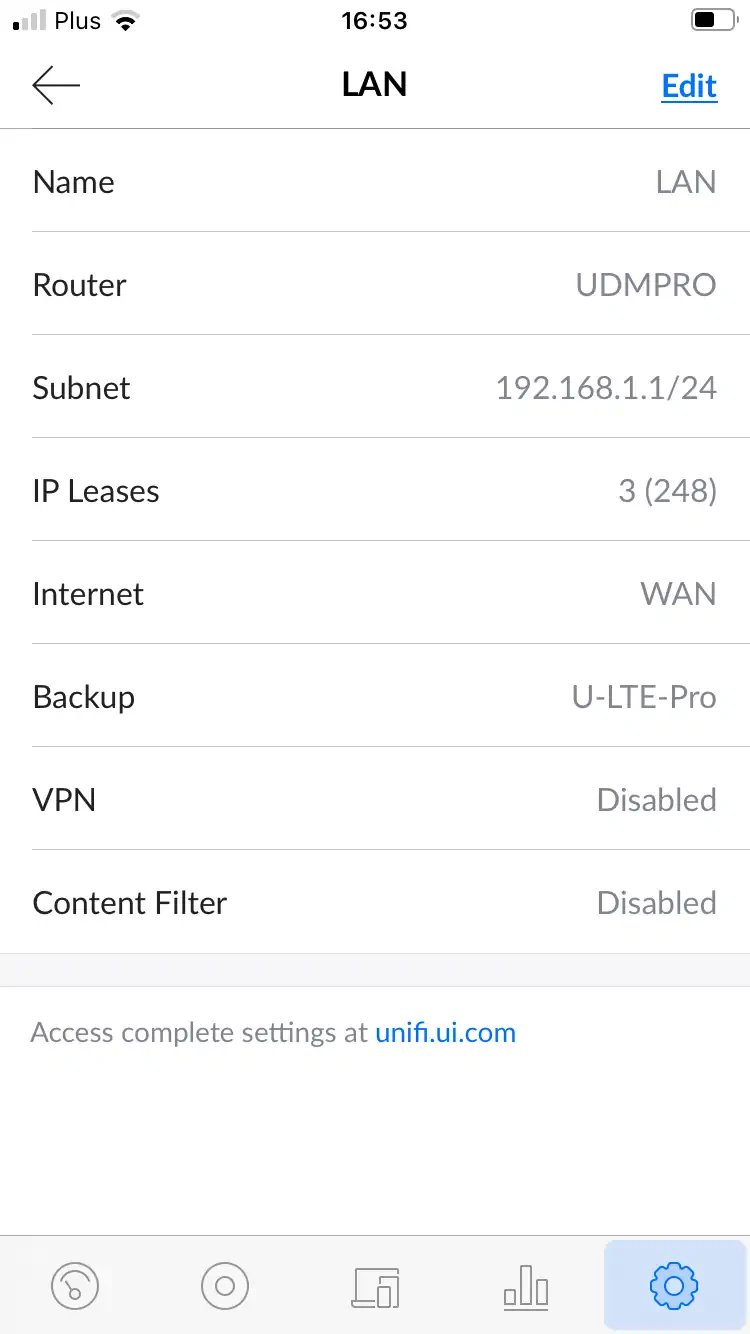Screen dimensions: 750x1334
Task: Select the Backup U-LTE-Pro row
Action: pos(375,697)
